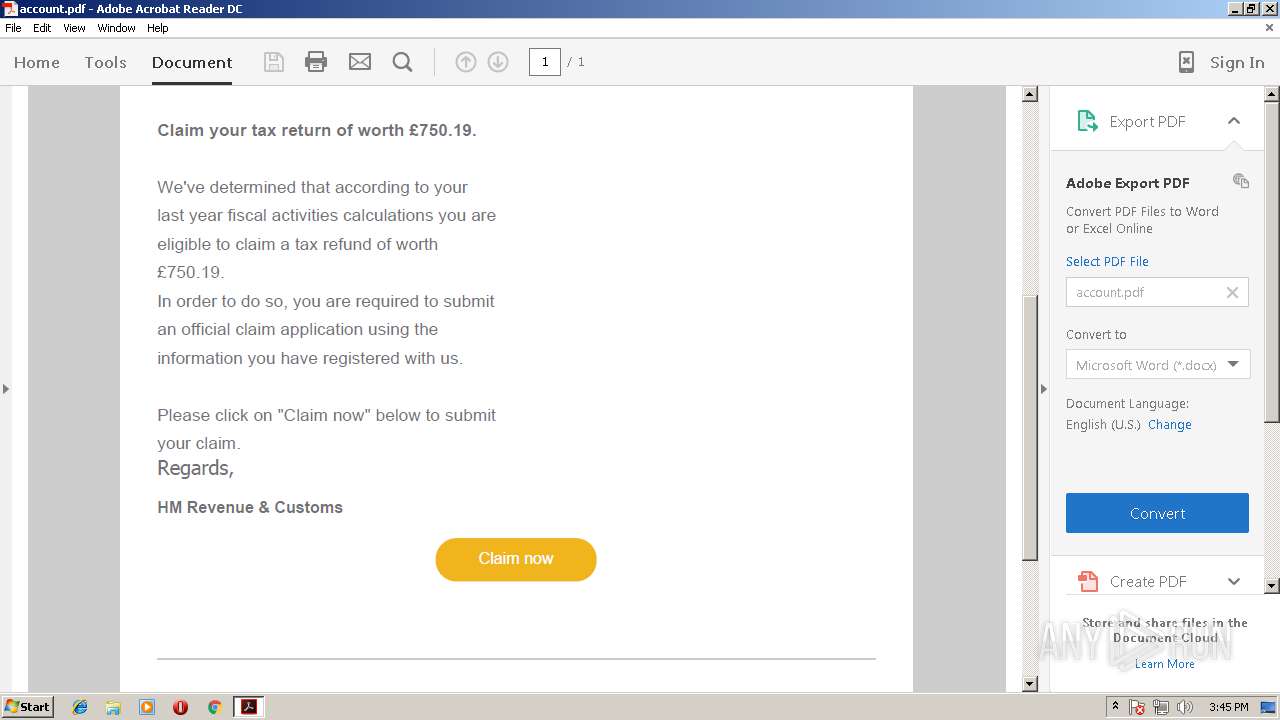Click the page number input field
1280x720 pixels.
[x=544, y=62]
